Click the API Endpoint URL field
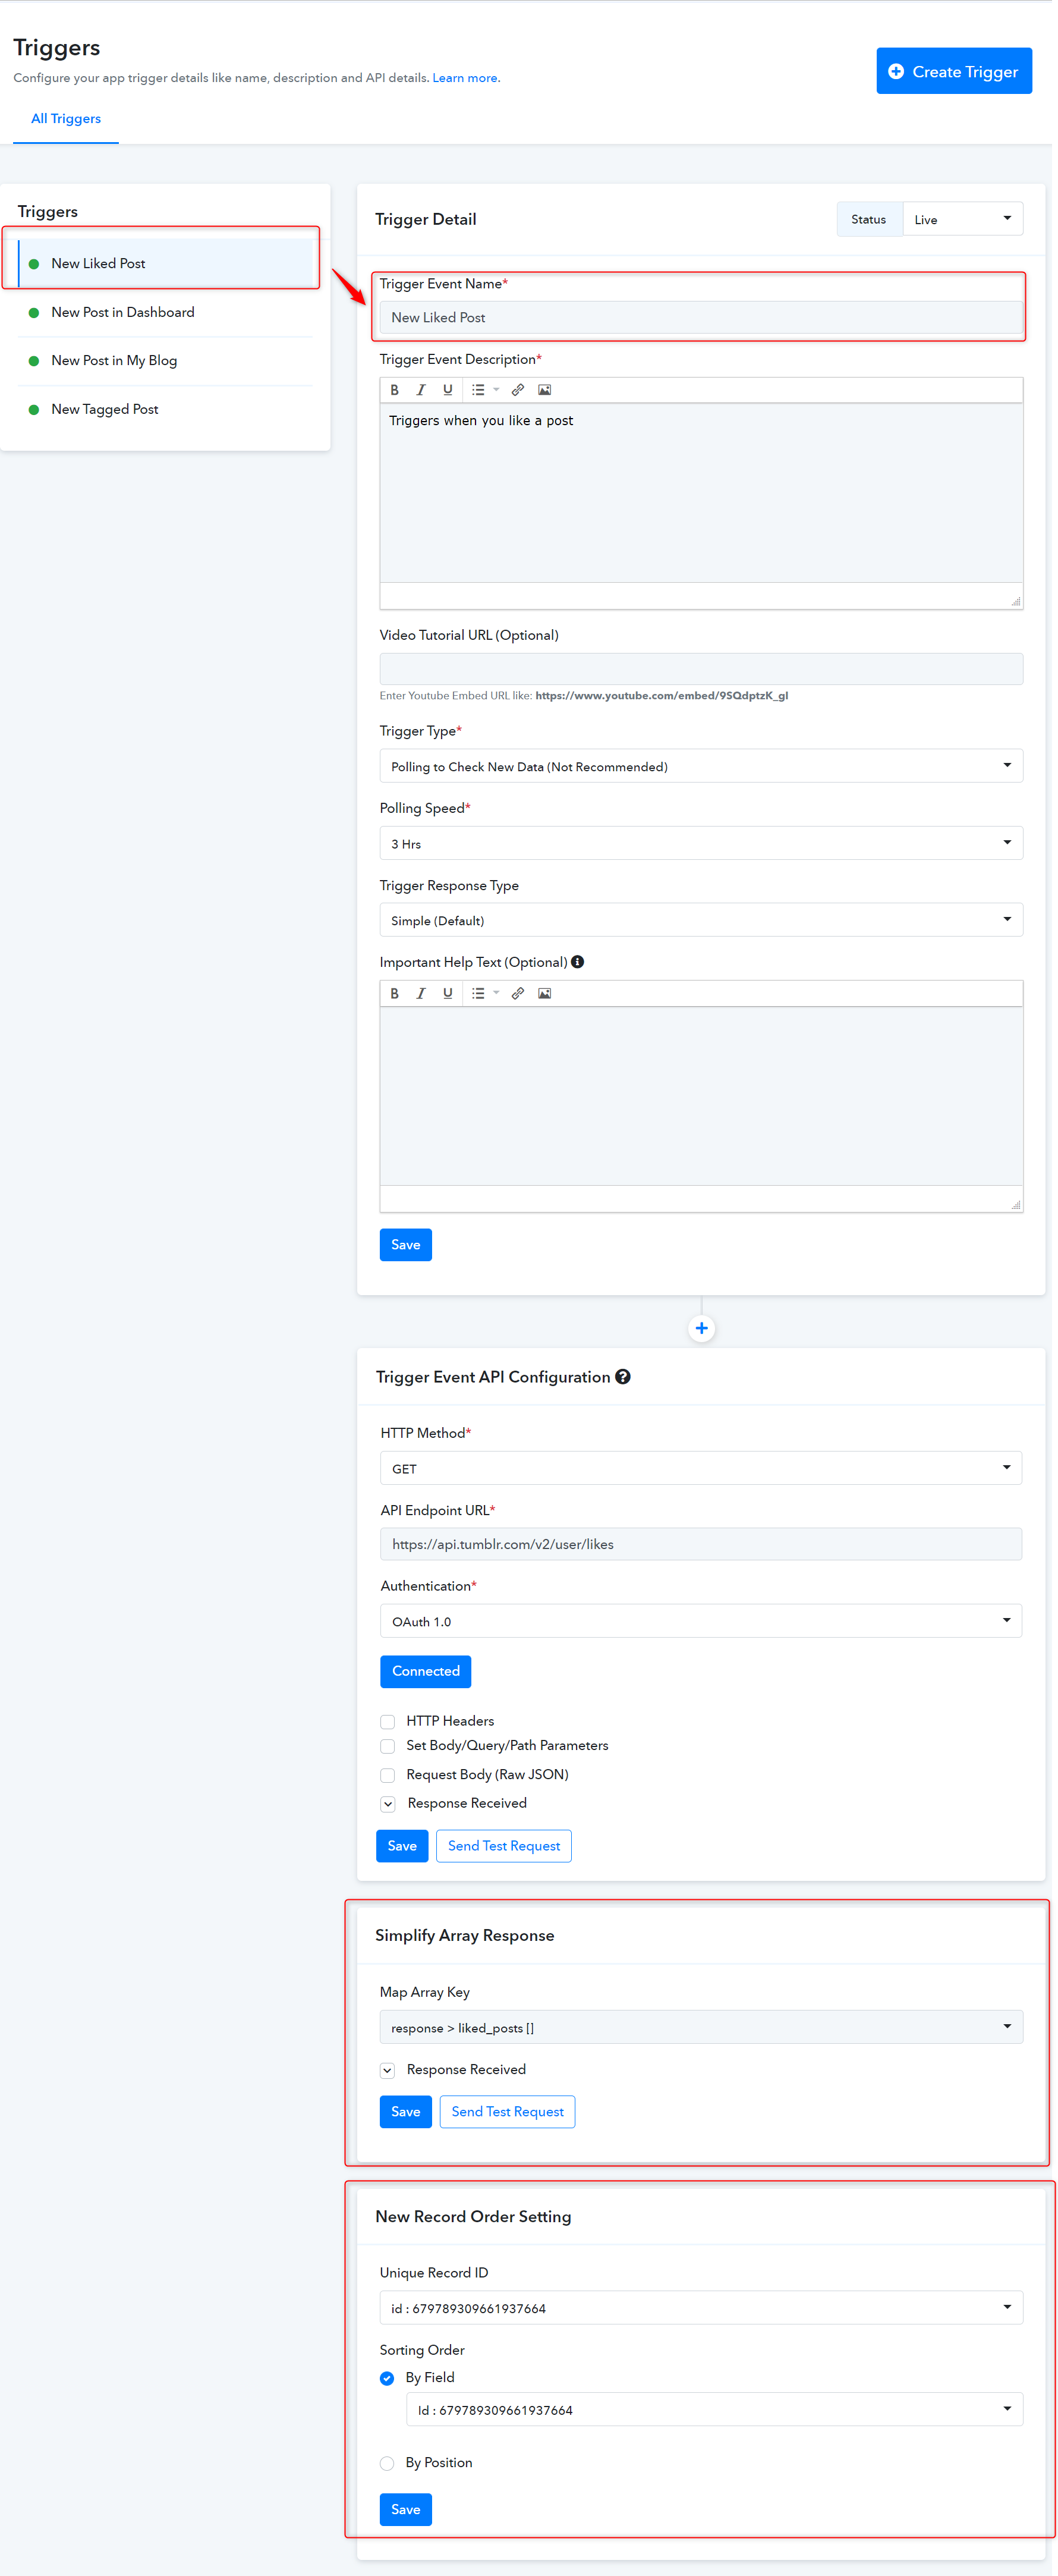 coord(701,1544)
